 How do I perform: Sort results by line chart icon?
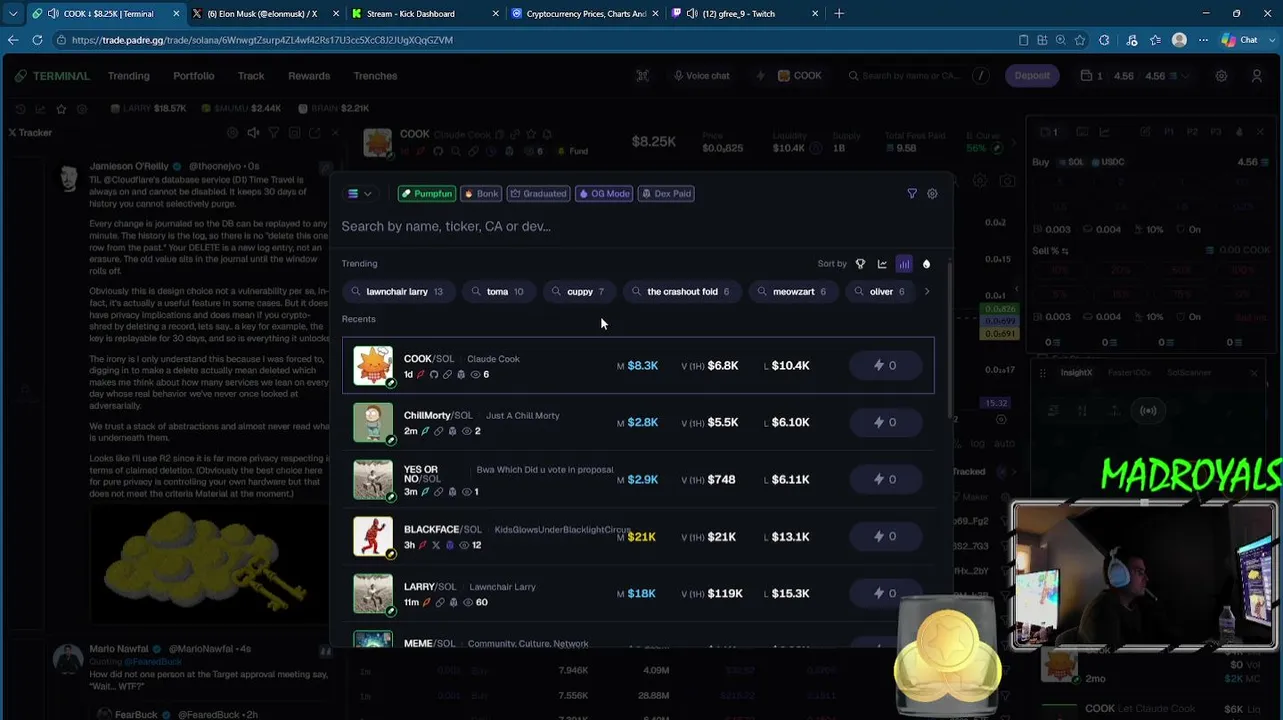pos(882,264)
